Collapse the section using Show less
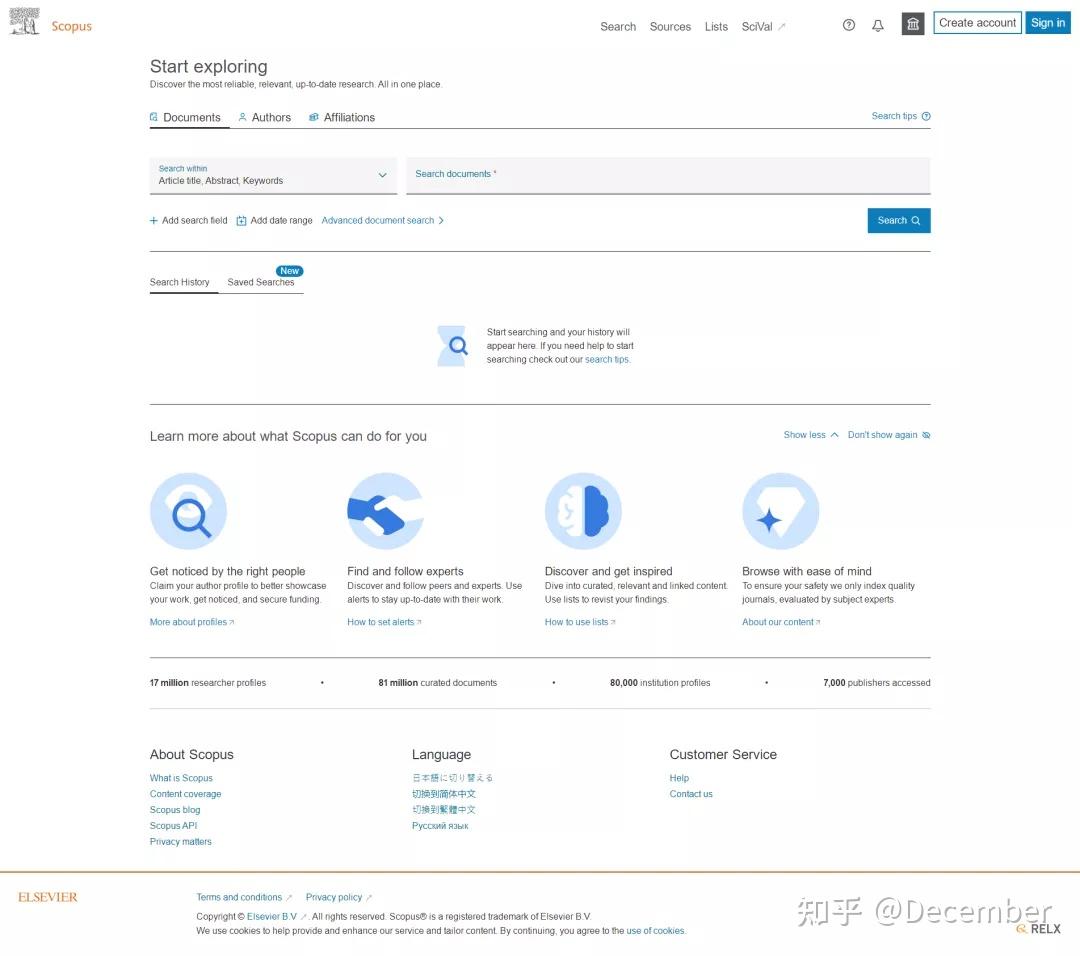The width and height of the screenshot is (1080, 956). pos(804,435)
